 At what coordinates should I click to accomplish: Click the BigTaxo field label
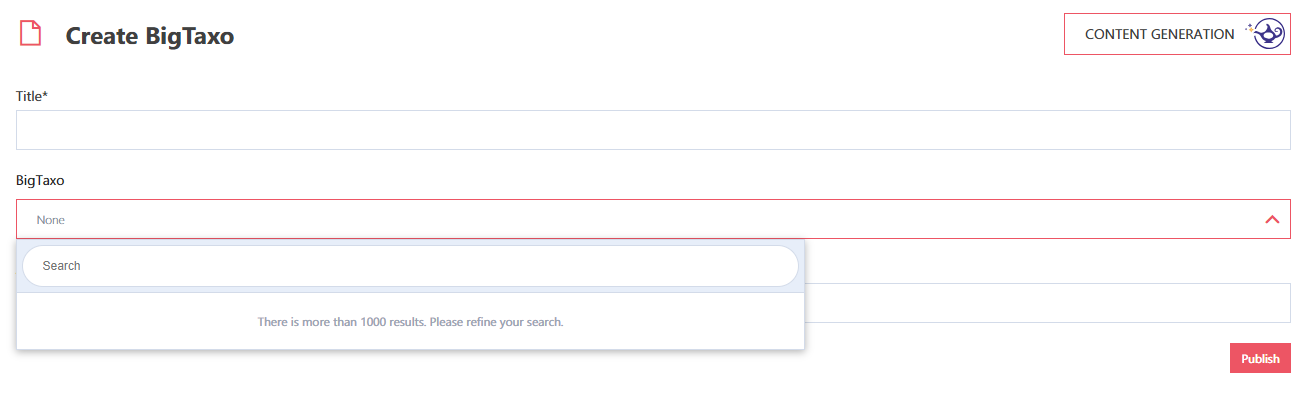point(39,180)
